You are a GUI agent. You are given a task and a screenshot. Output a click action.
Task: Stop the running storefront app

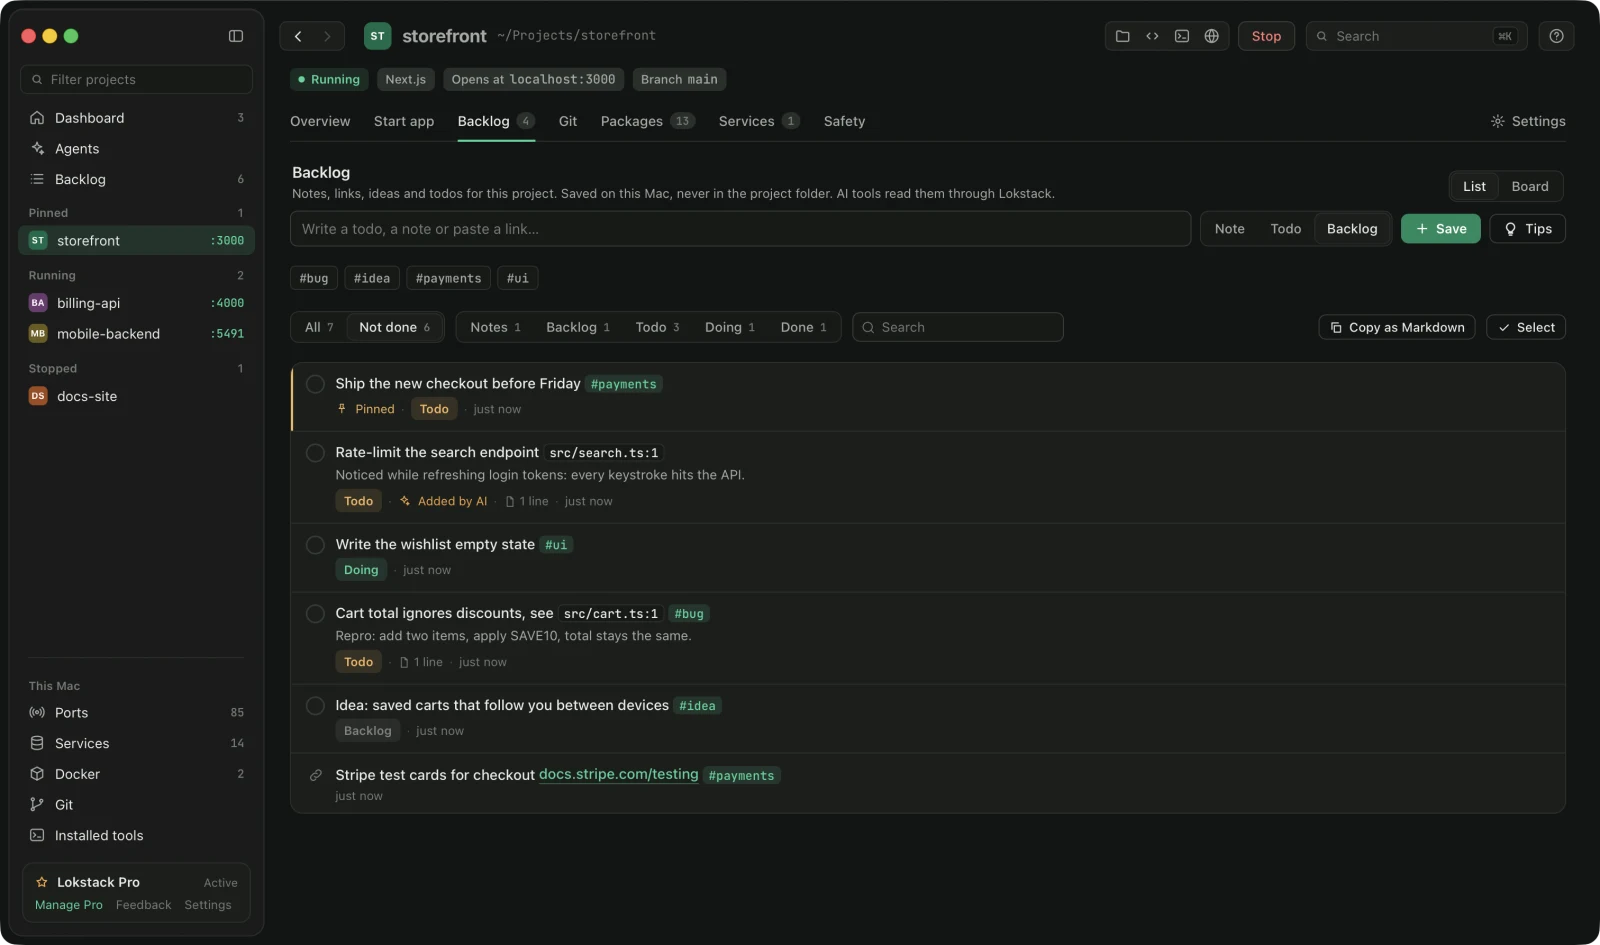pos(1266,36)
